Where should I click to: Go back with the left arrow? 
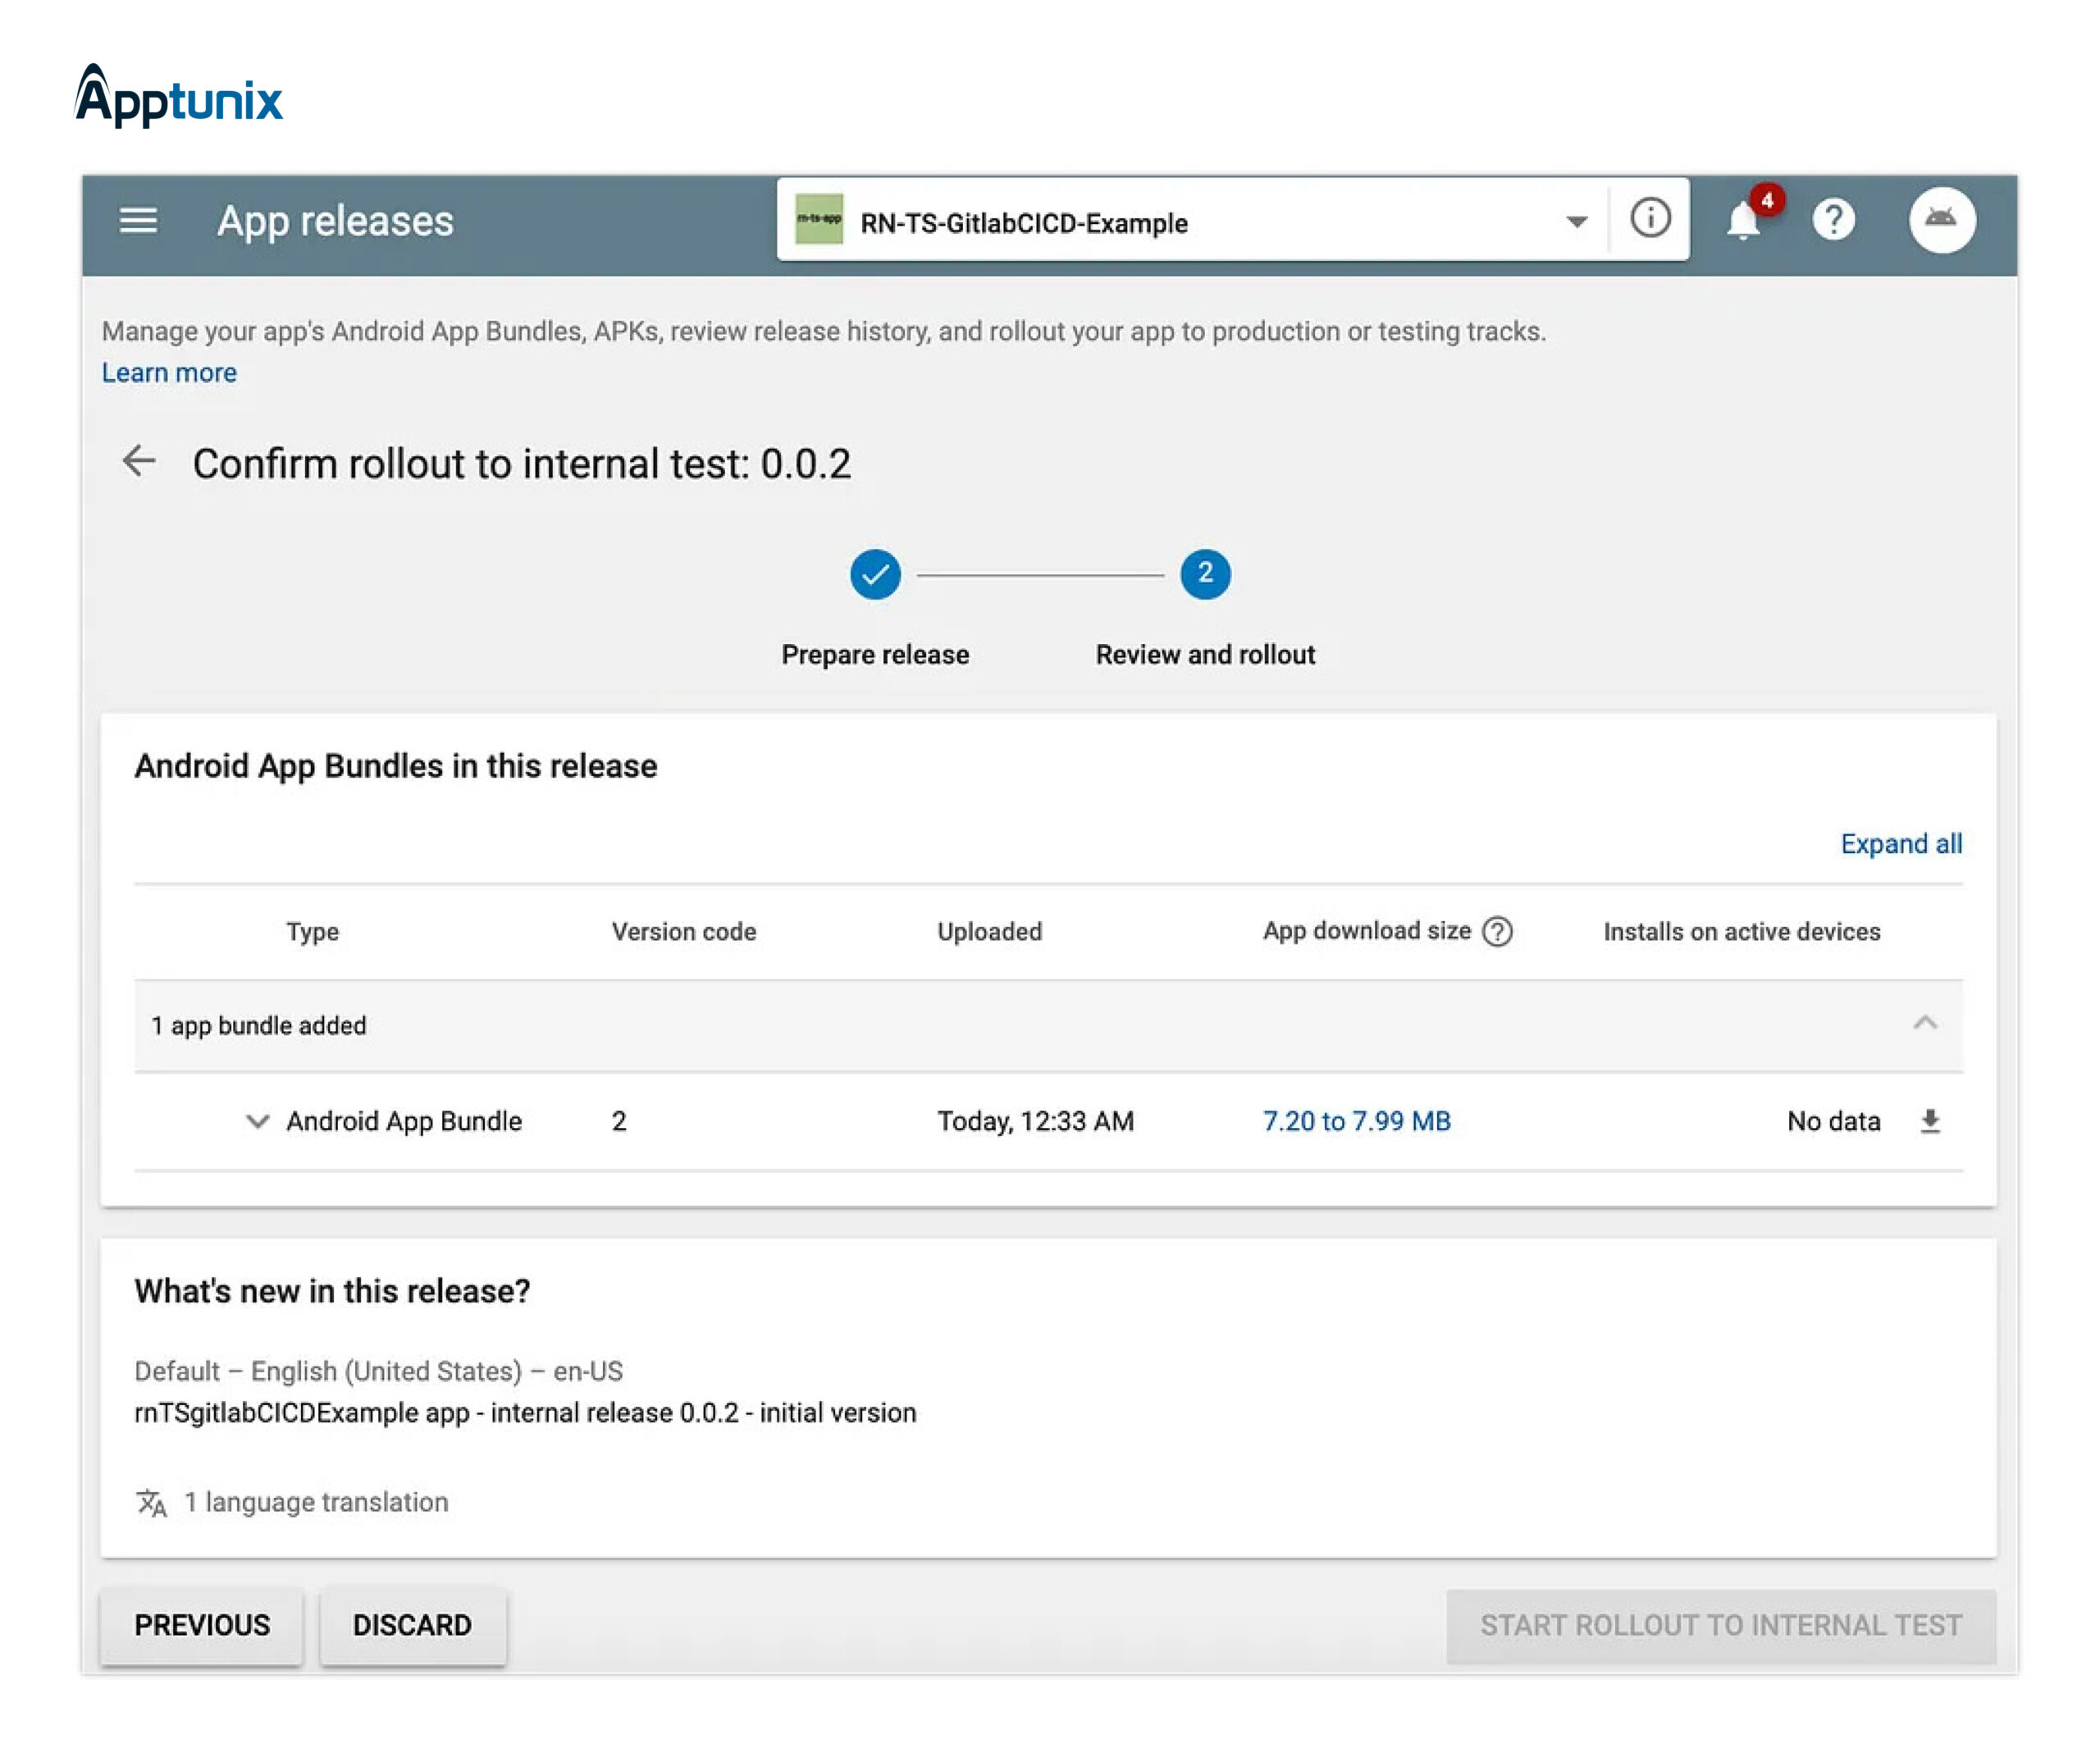(139, 462)
